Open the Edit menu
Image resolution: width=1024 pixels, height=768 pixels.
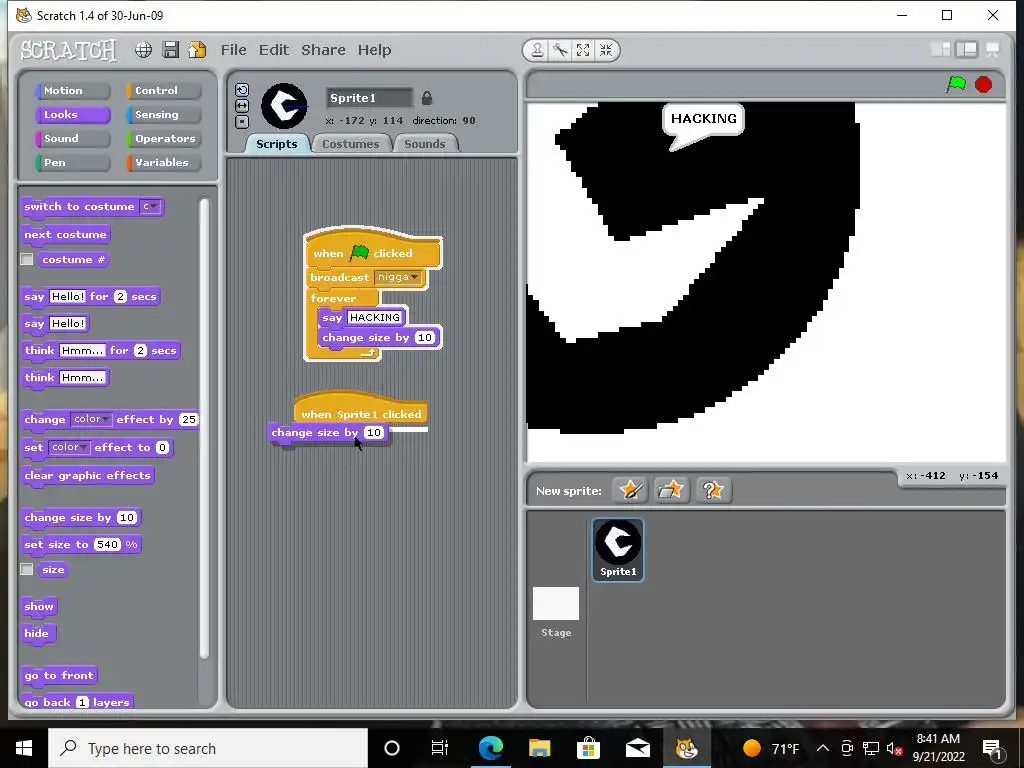click(274, 50)
